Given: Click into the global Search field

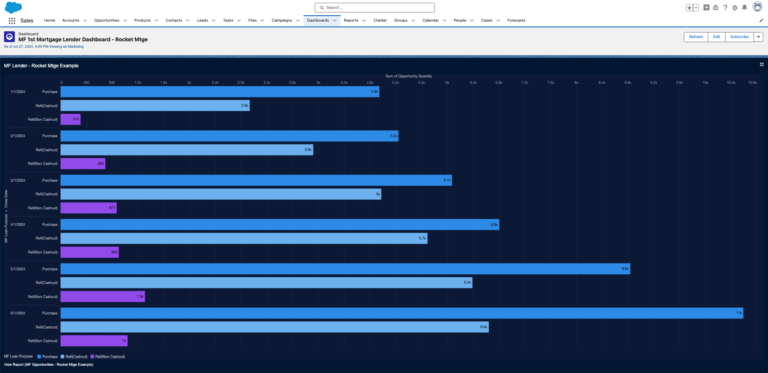Looking at the screenshot, I should pyautogui.click(x=374, y=7).
